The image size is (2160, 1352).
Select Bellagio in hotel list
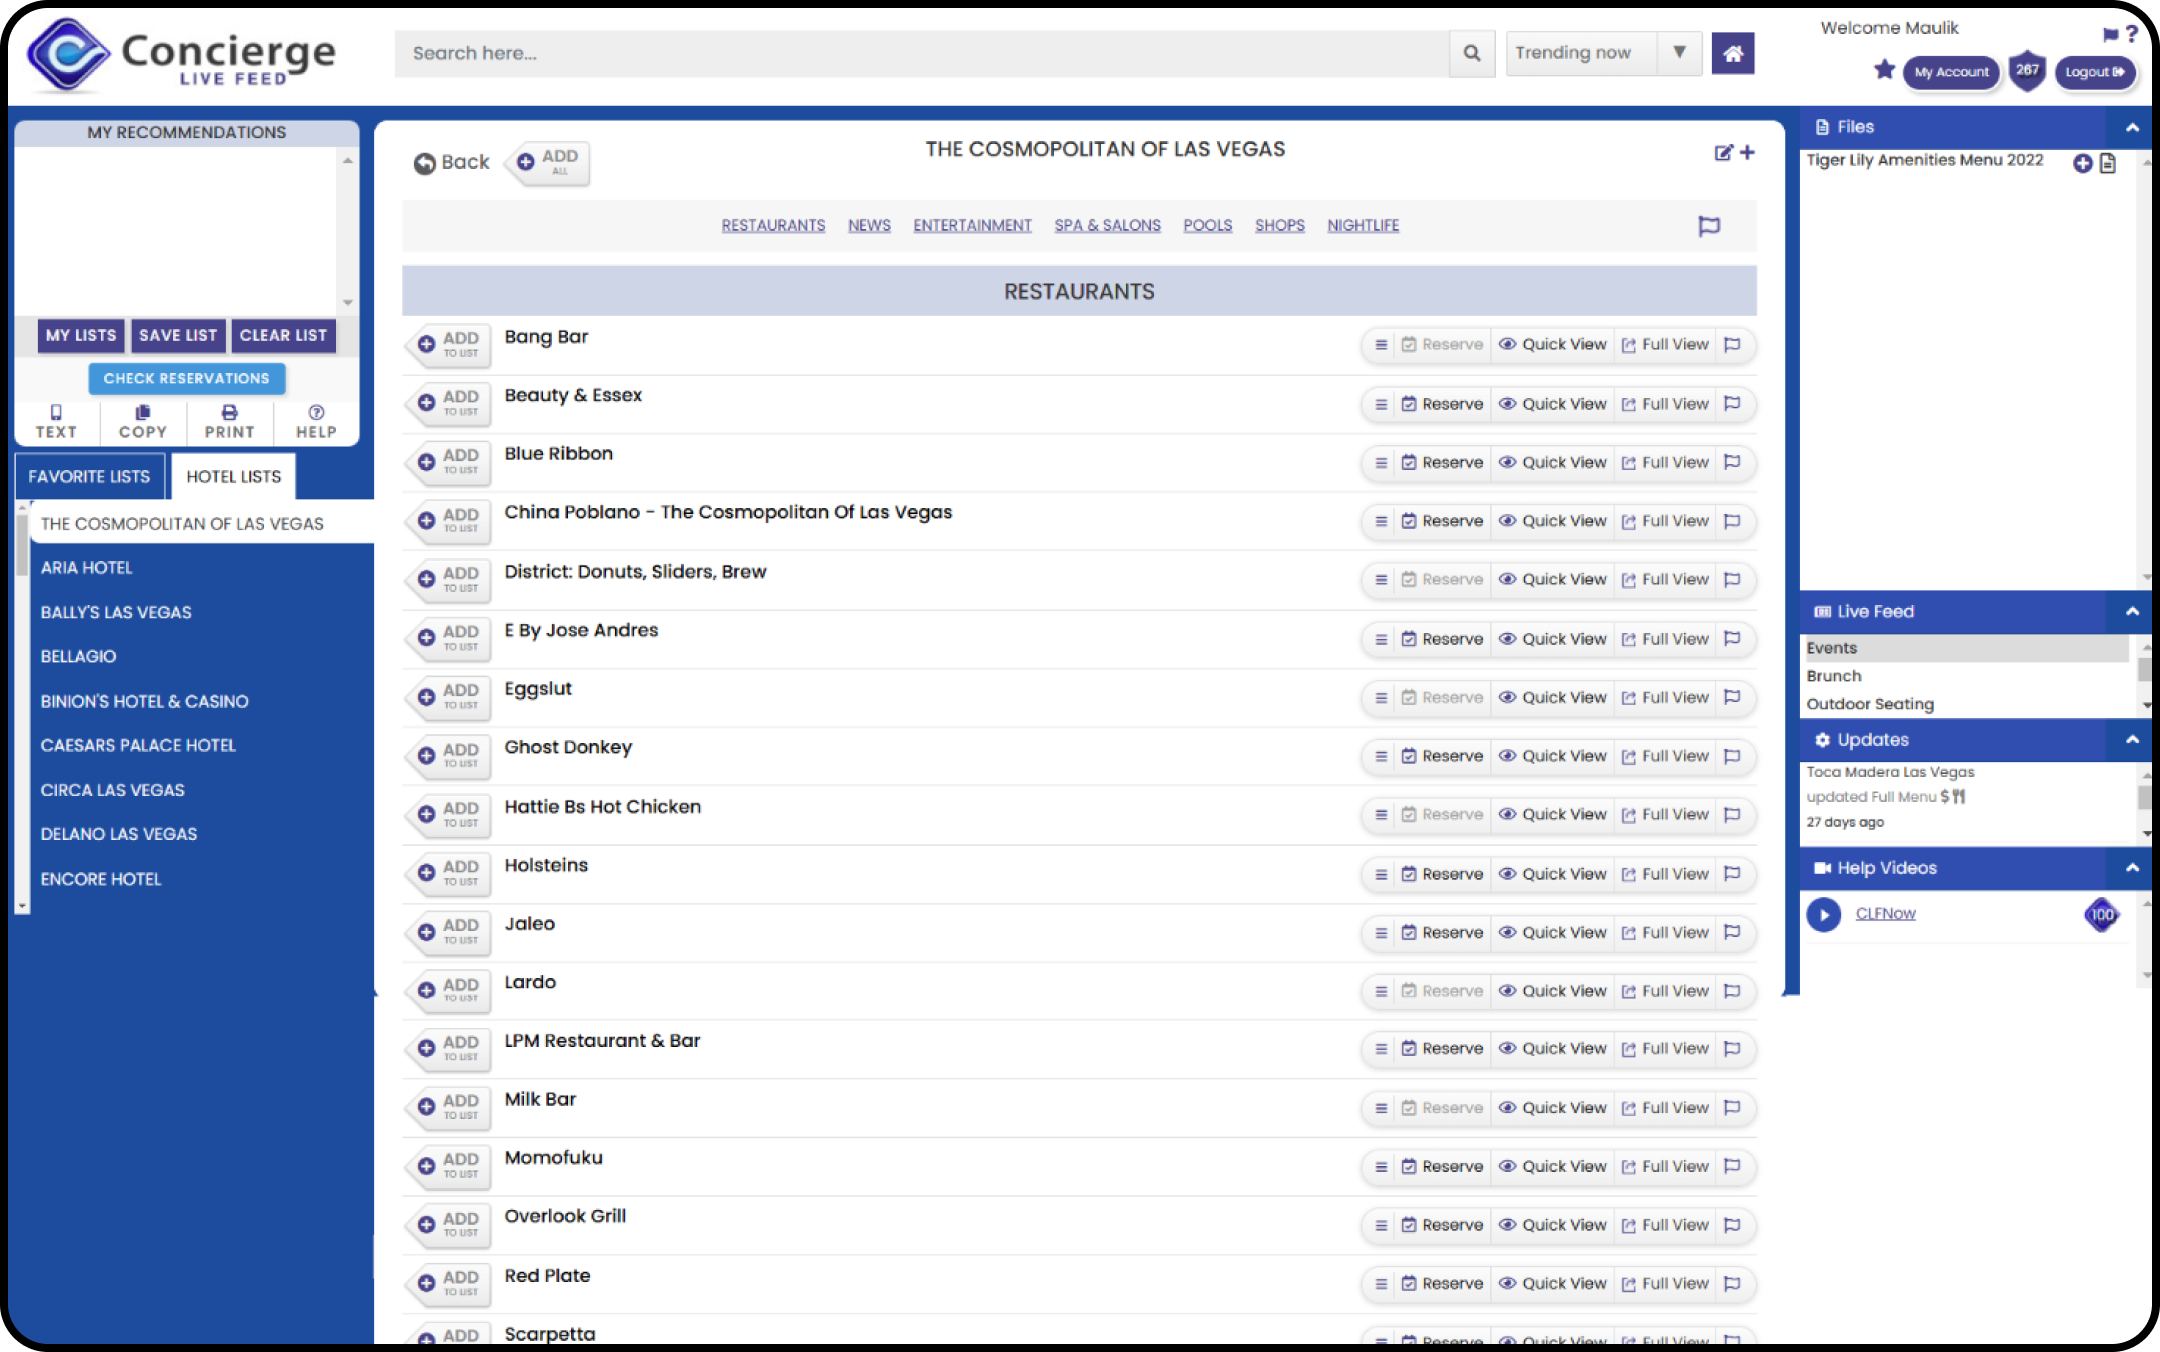(78, 657)
